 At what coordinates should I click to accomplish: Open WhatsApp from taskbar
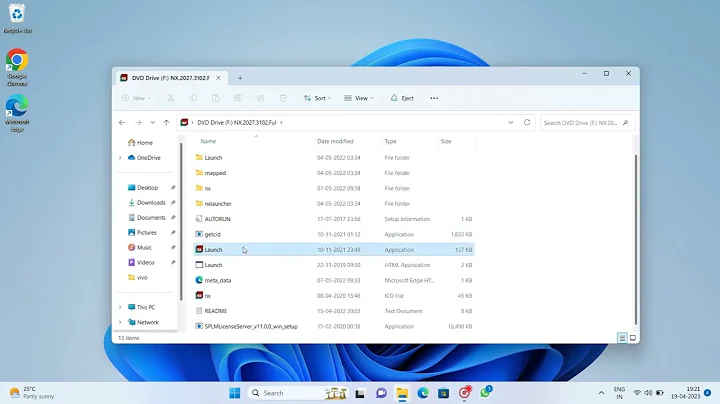pyautogui.click(x=485, y=393)
